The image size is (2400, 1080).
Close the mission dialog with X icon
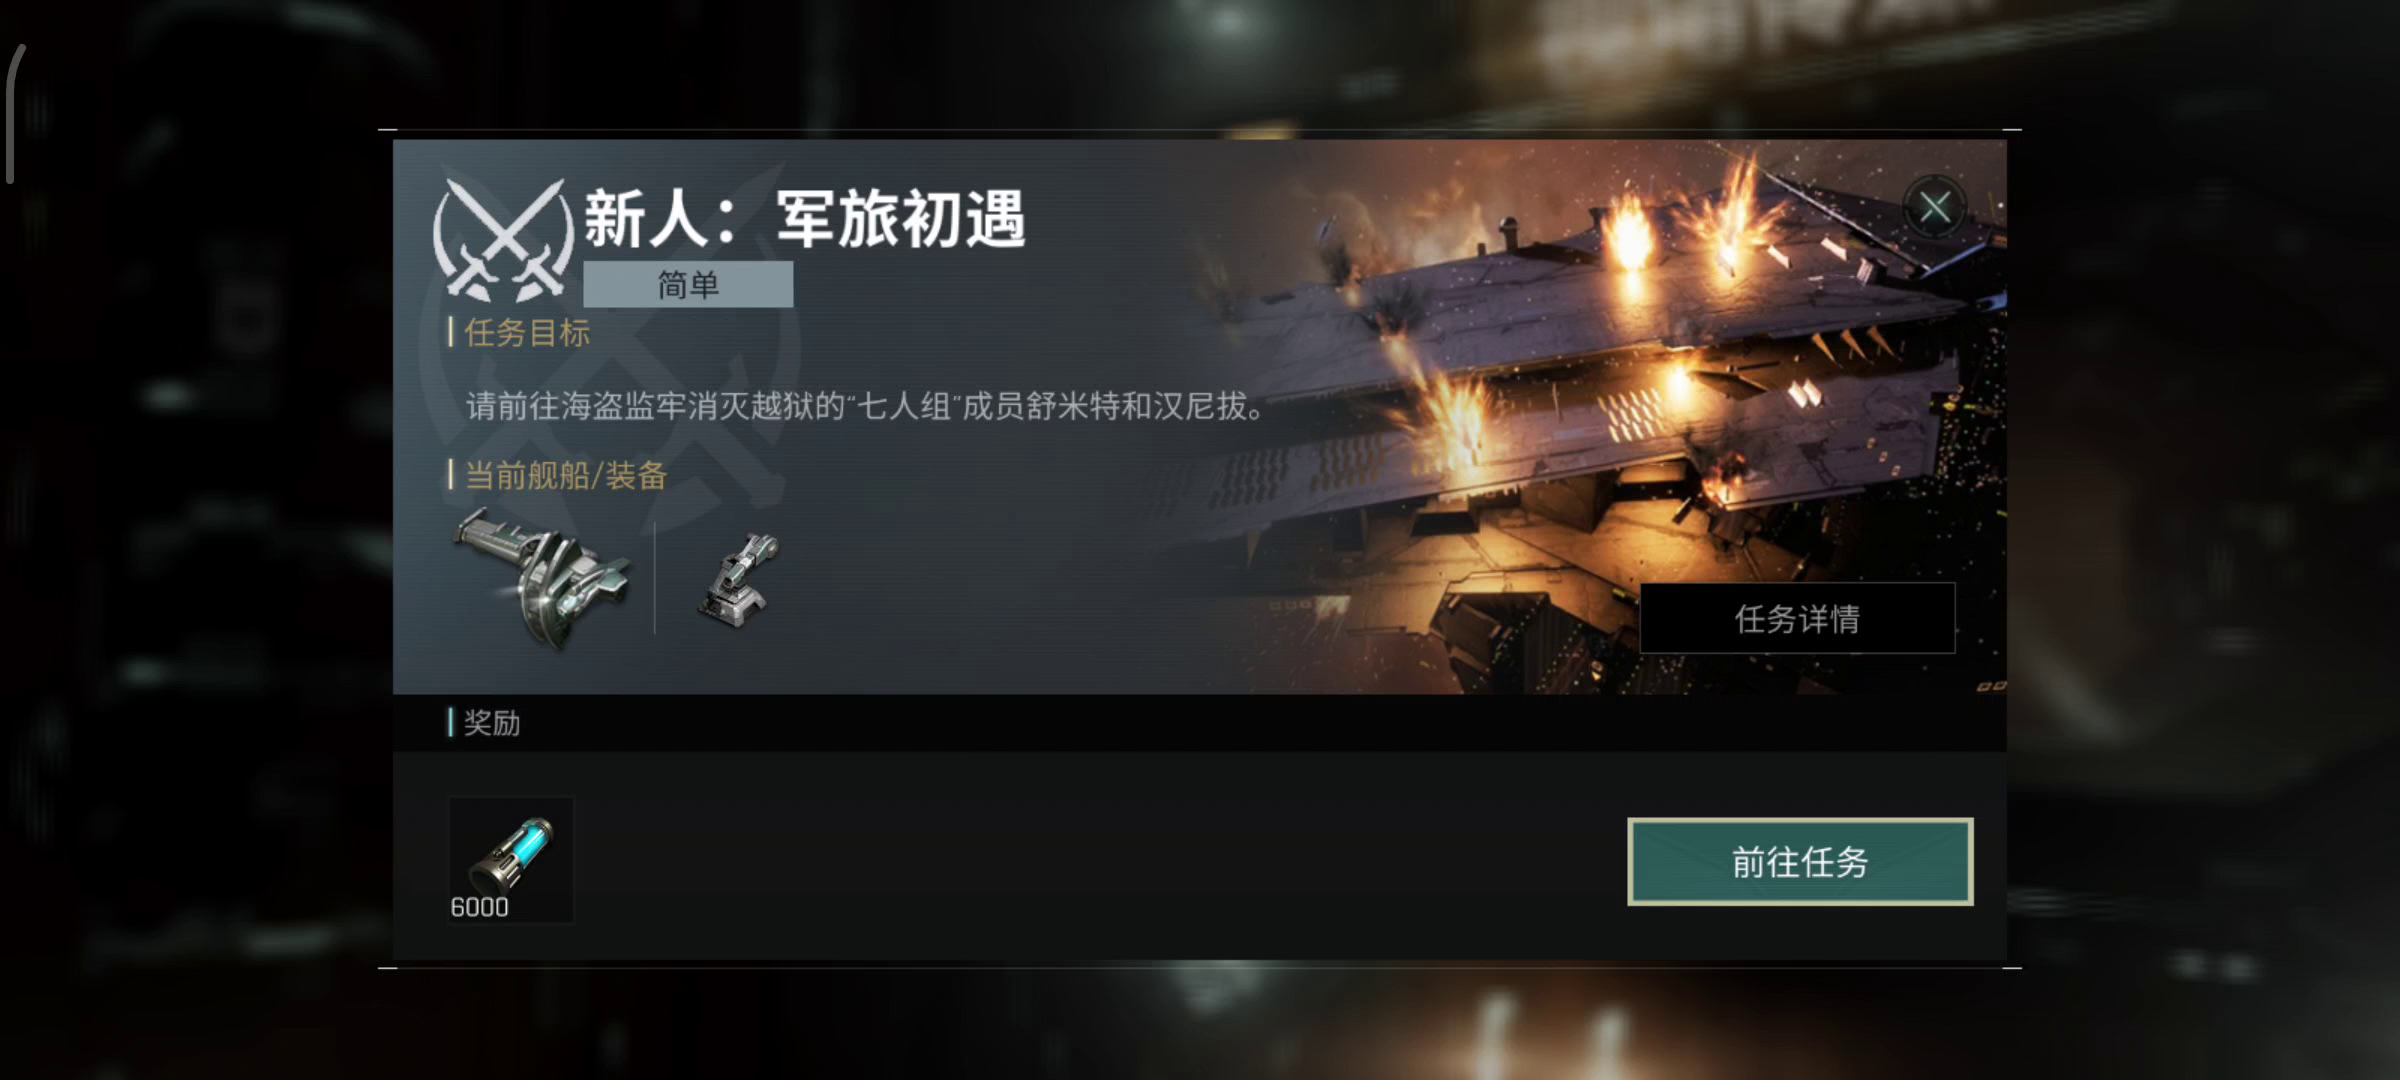[1934, 208]
